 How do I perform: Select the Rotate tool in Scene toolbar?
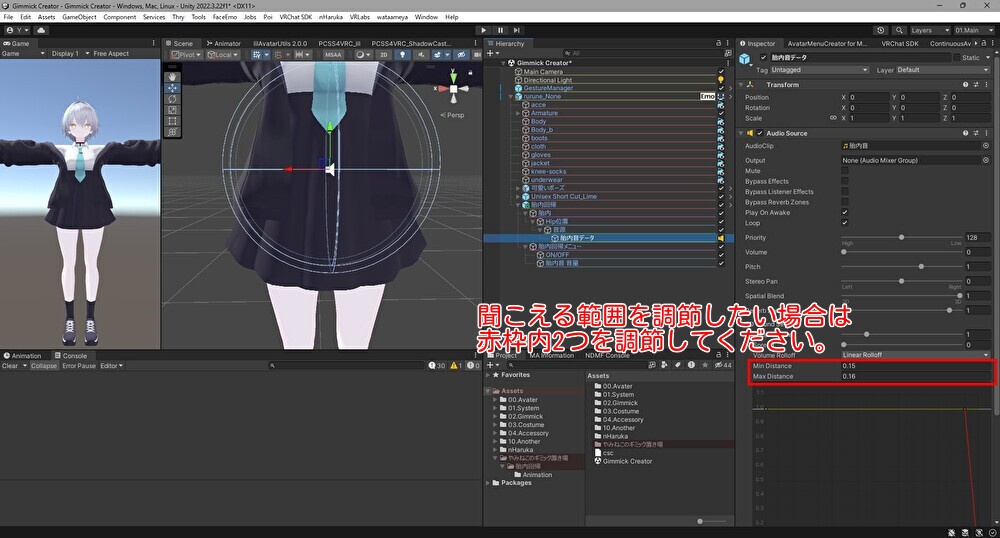(x=172, y=99)
